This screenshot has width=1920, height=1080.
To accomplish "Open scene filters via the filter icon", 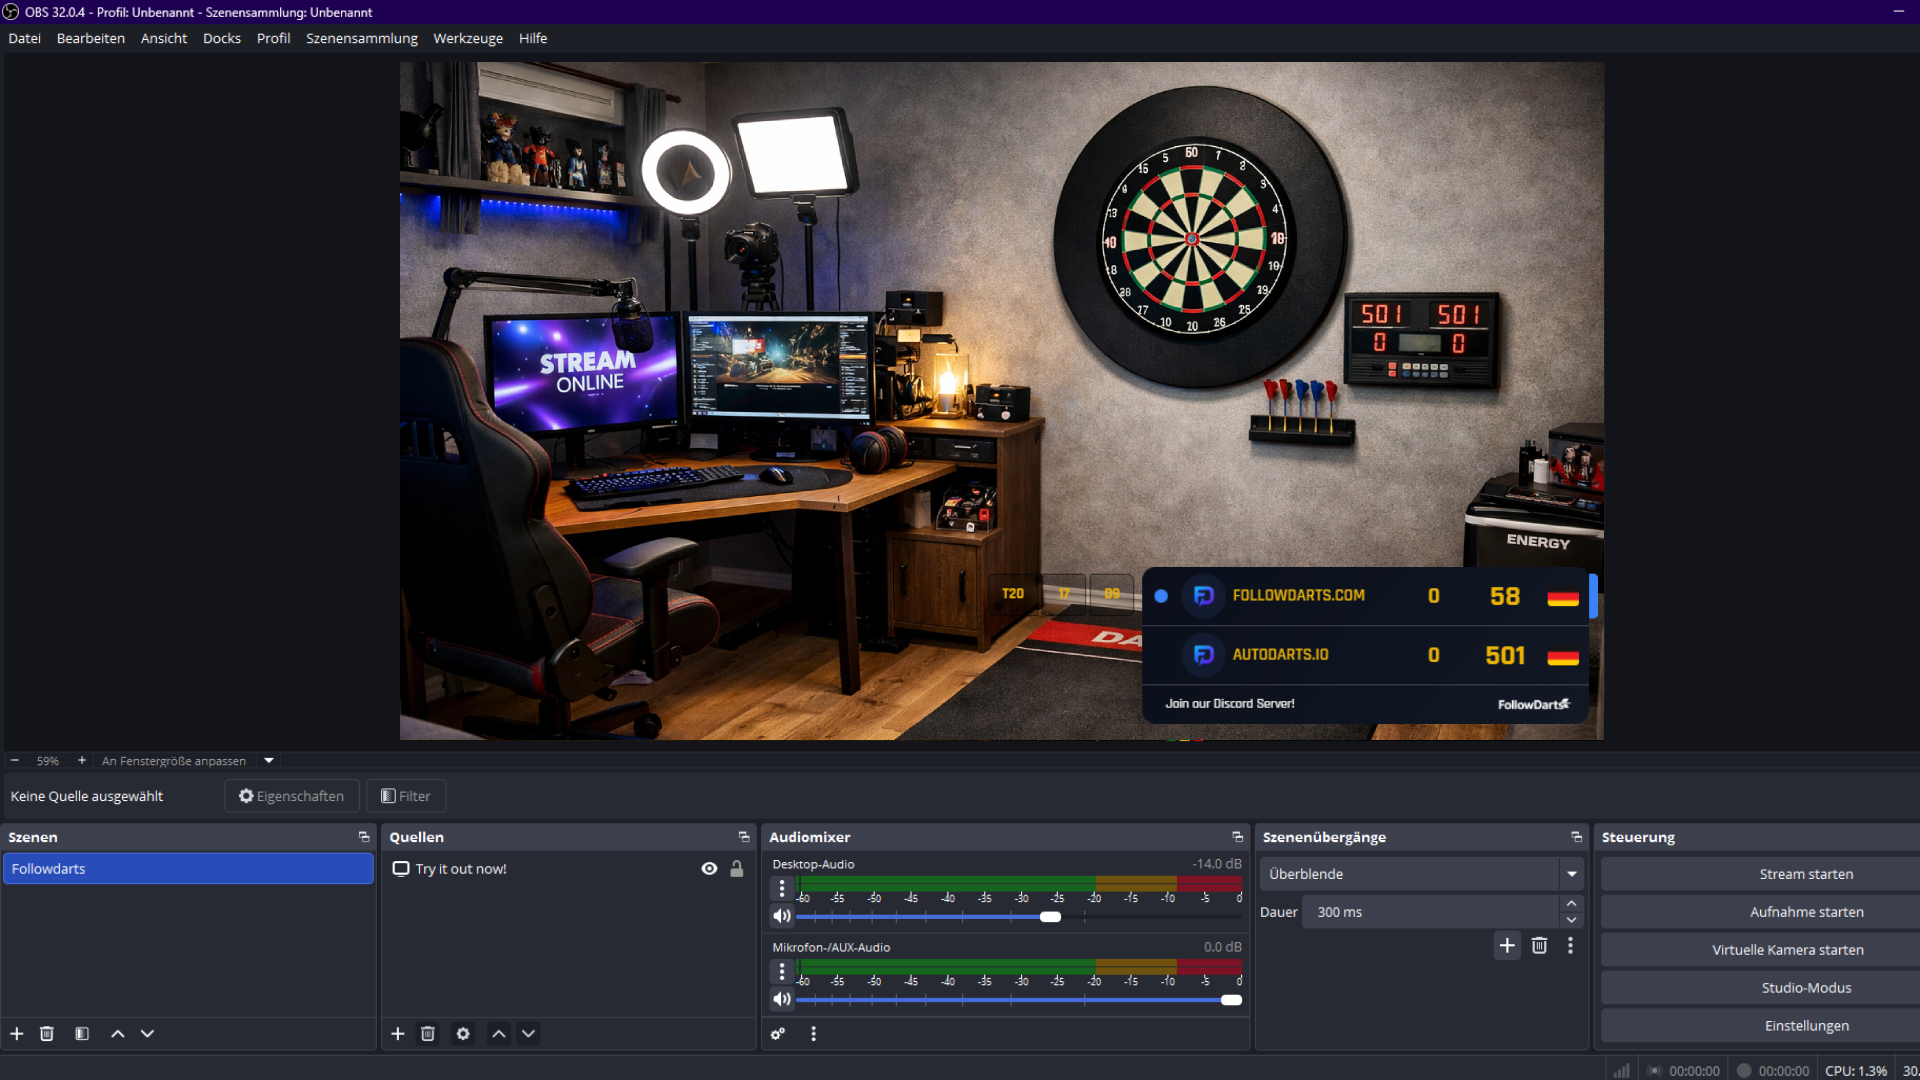I will pos(81,1033).
